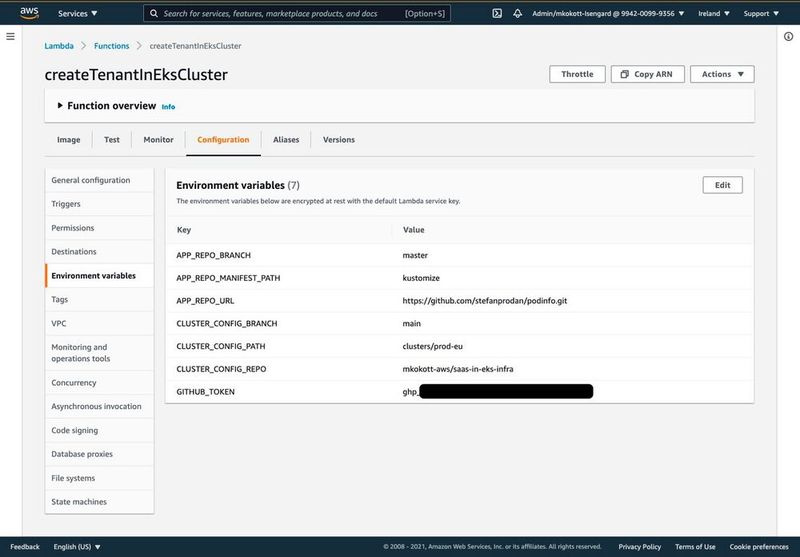
Task: Switch to the Versions tab
Action: (x=339, y=140)
